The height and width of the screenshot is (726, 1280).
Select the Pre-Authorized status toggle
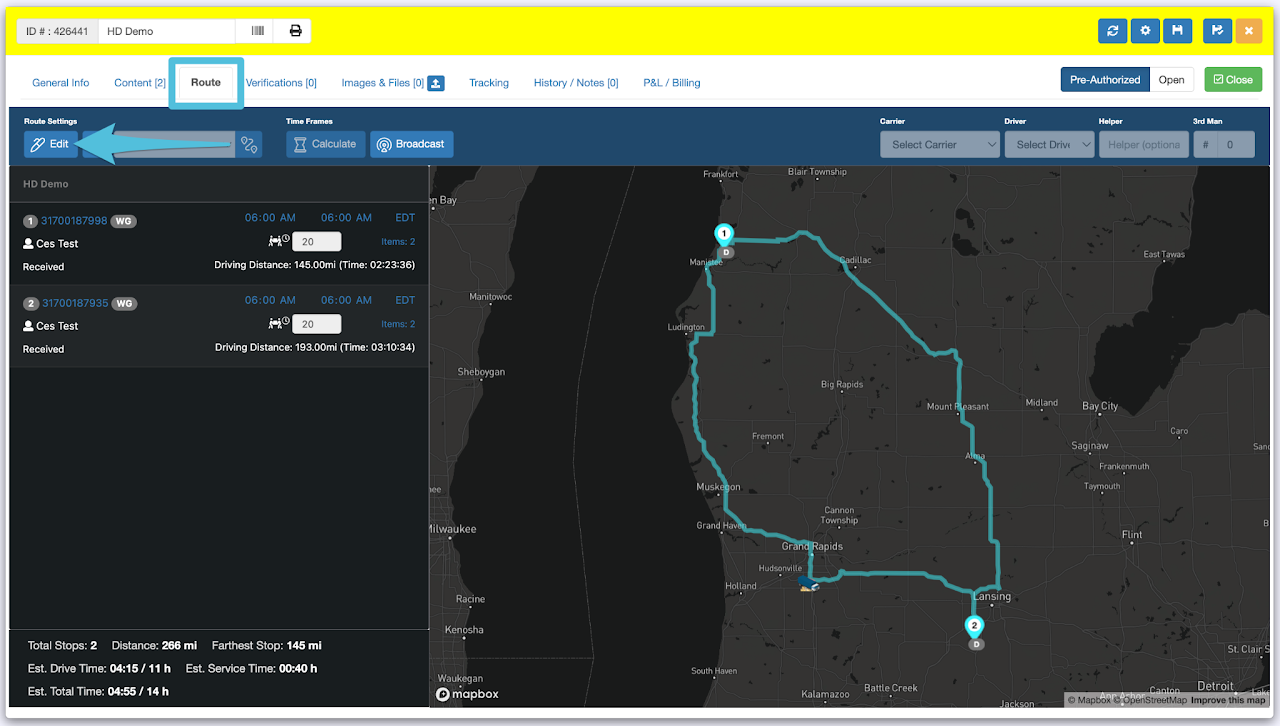pos(1105,80)
